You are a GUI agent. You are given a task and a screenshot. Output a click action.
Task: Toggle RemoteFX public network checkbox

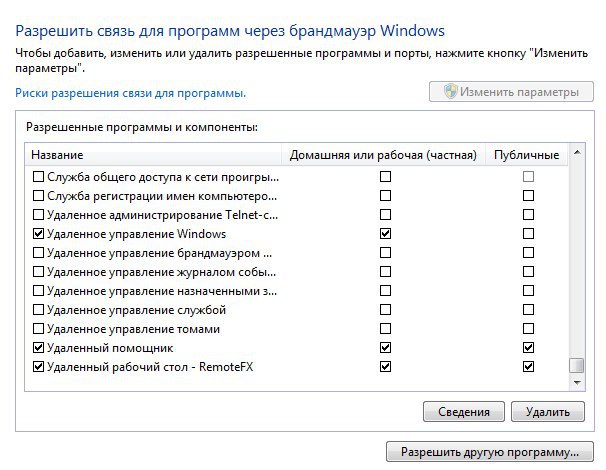[528, 366]
